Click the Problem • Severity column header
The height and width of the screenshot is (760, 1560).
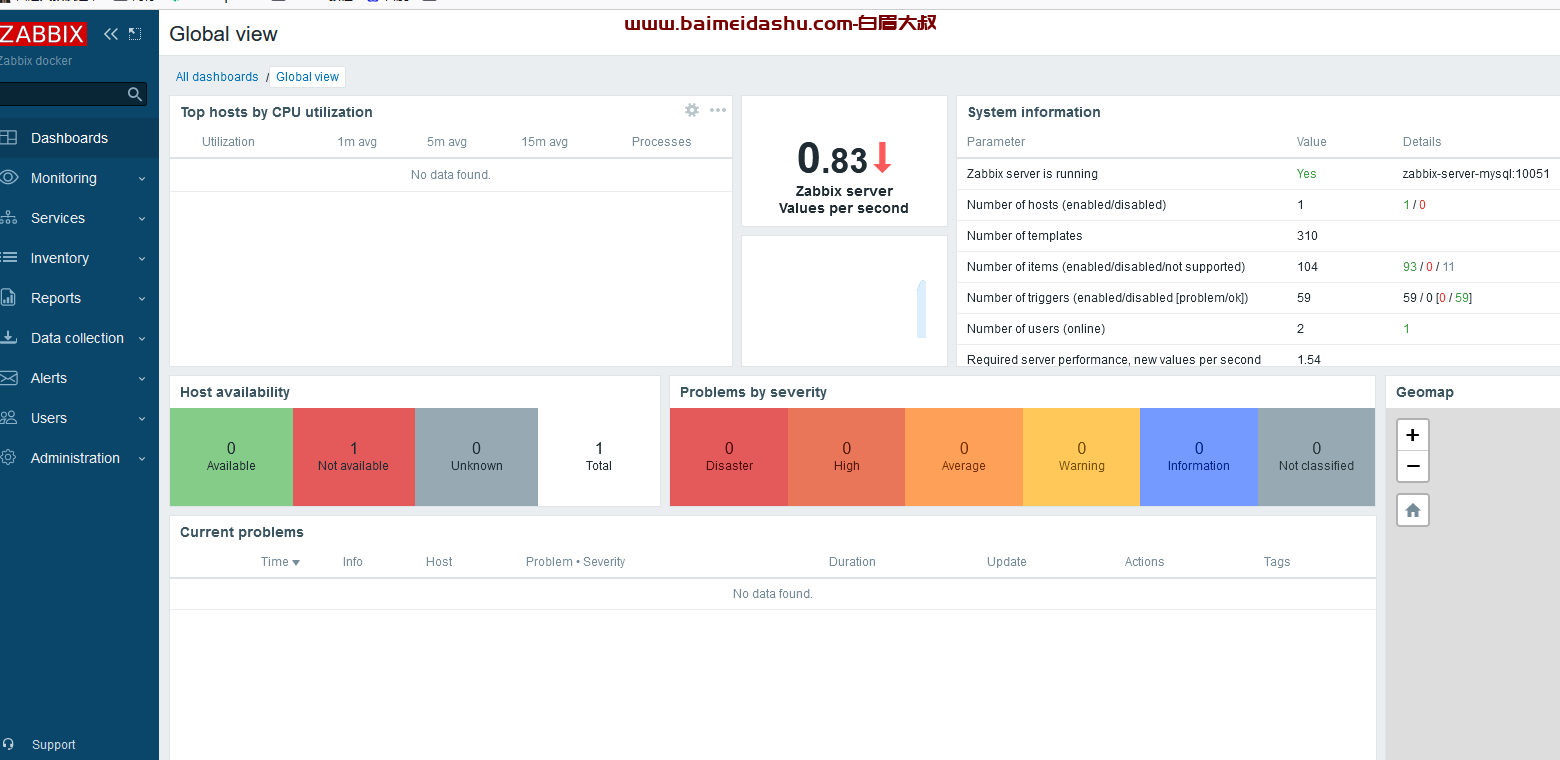point(575,562)
